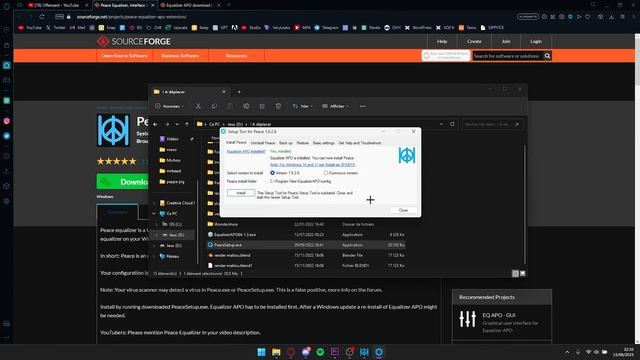Open the Twitter bookmark

pyautogui.click(x=56, y=28)
